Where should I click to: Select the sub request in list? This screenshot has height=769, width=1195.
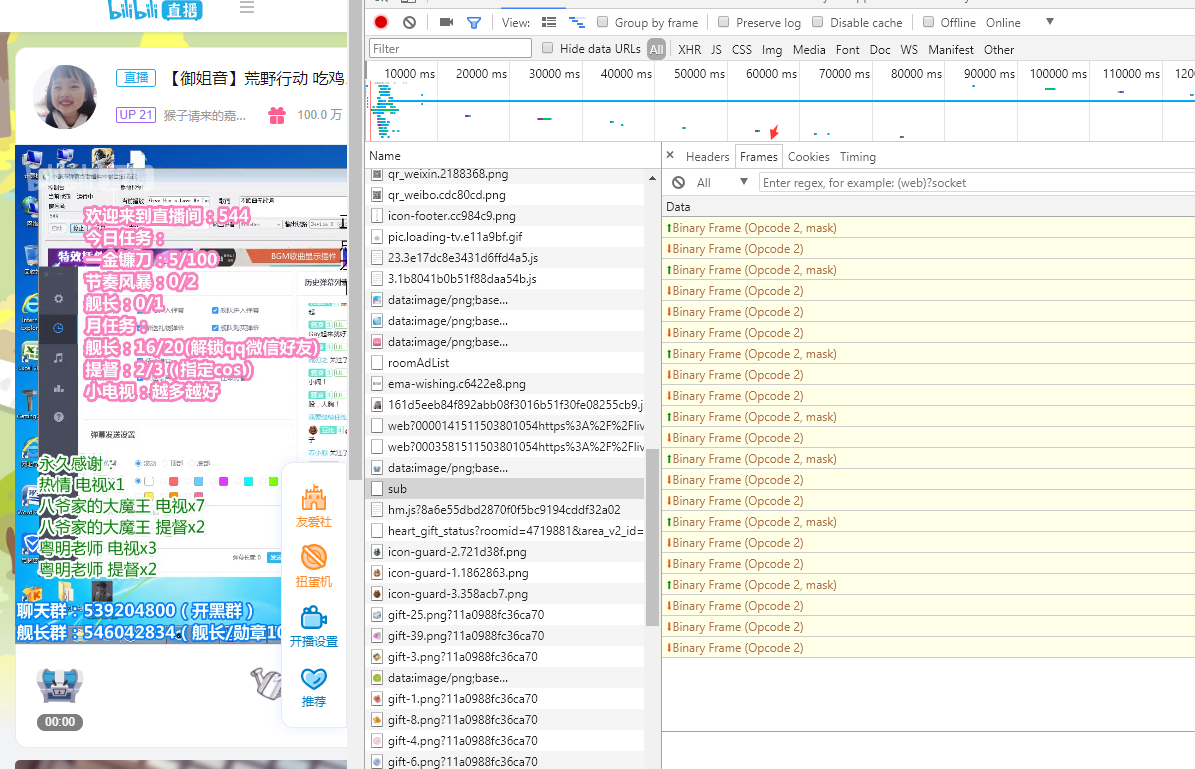pos(397,489)
